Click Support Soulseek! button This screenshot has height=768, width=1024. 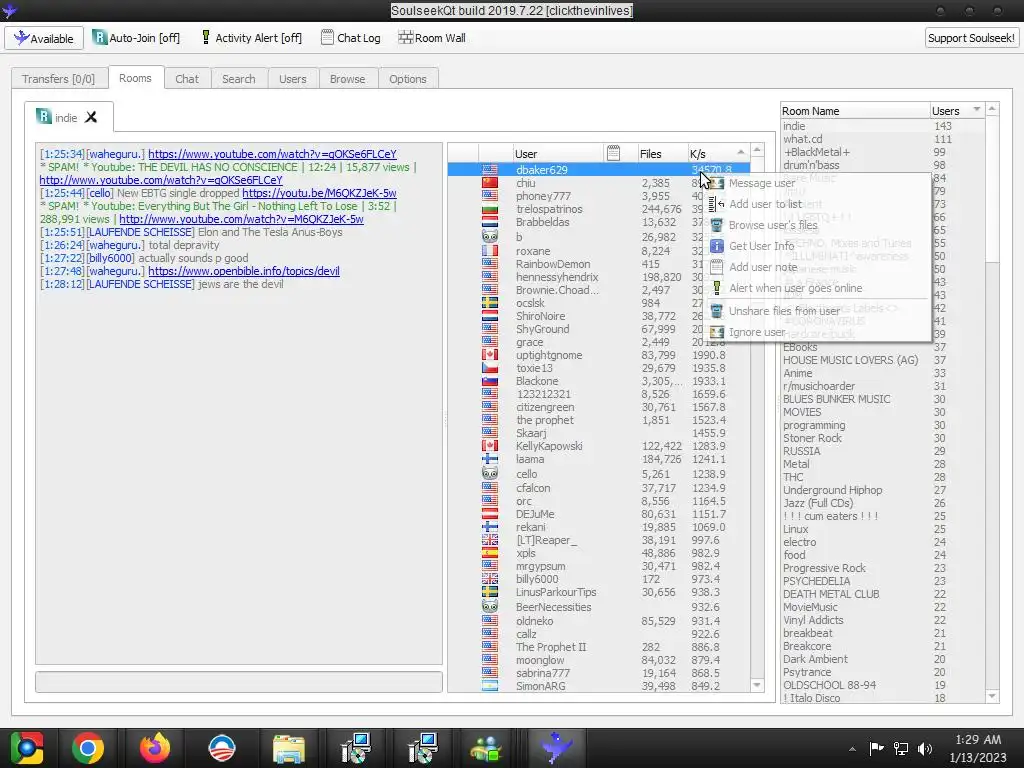(x=971, y=38)
